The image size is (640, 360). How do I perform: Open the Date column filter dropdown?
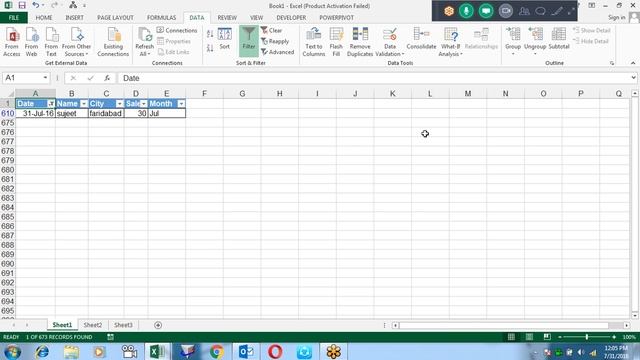pos(51,104)
